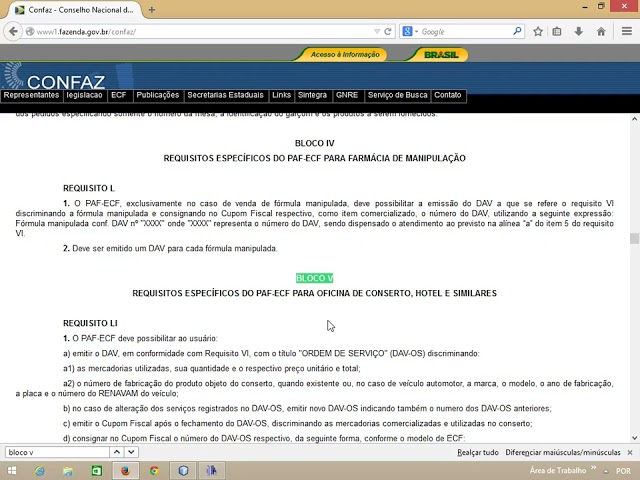
Task: Open the search engine selector dropdown
Action: [x=410, y=31]
